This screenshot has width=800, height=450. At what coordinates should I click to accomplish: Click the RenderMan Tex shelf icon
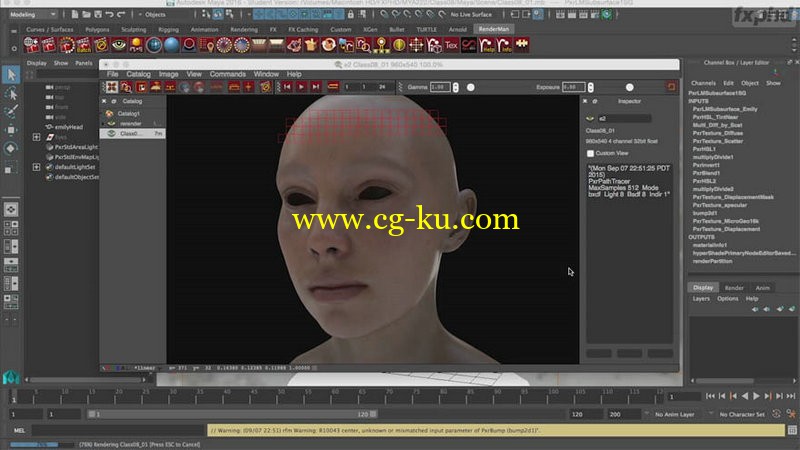tap(451, 45)
